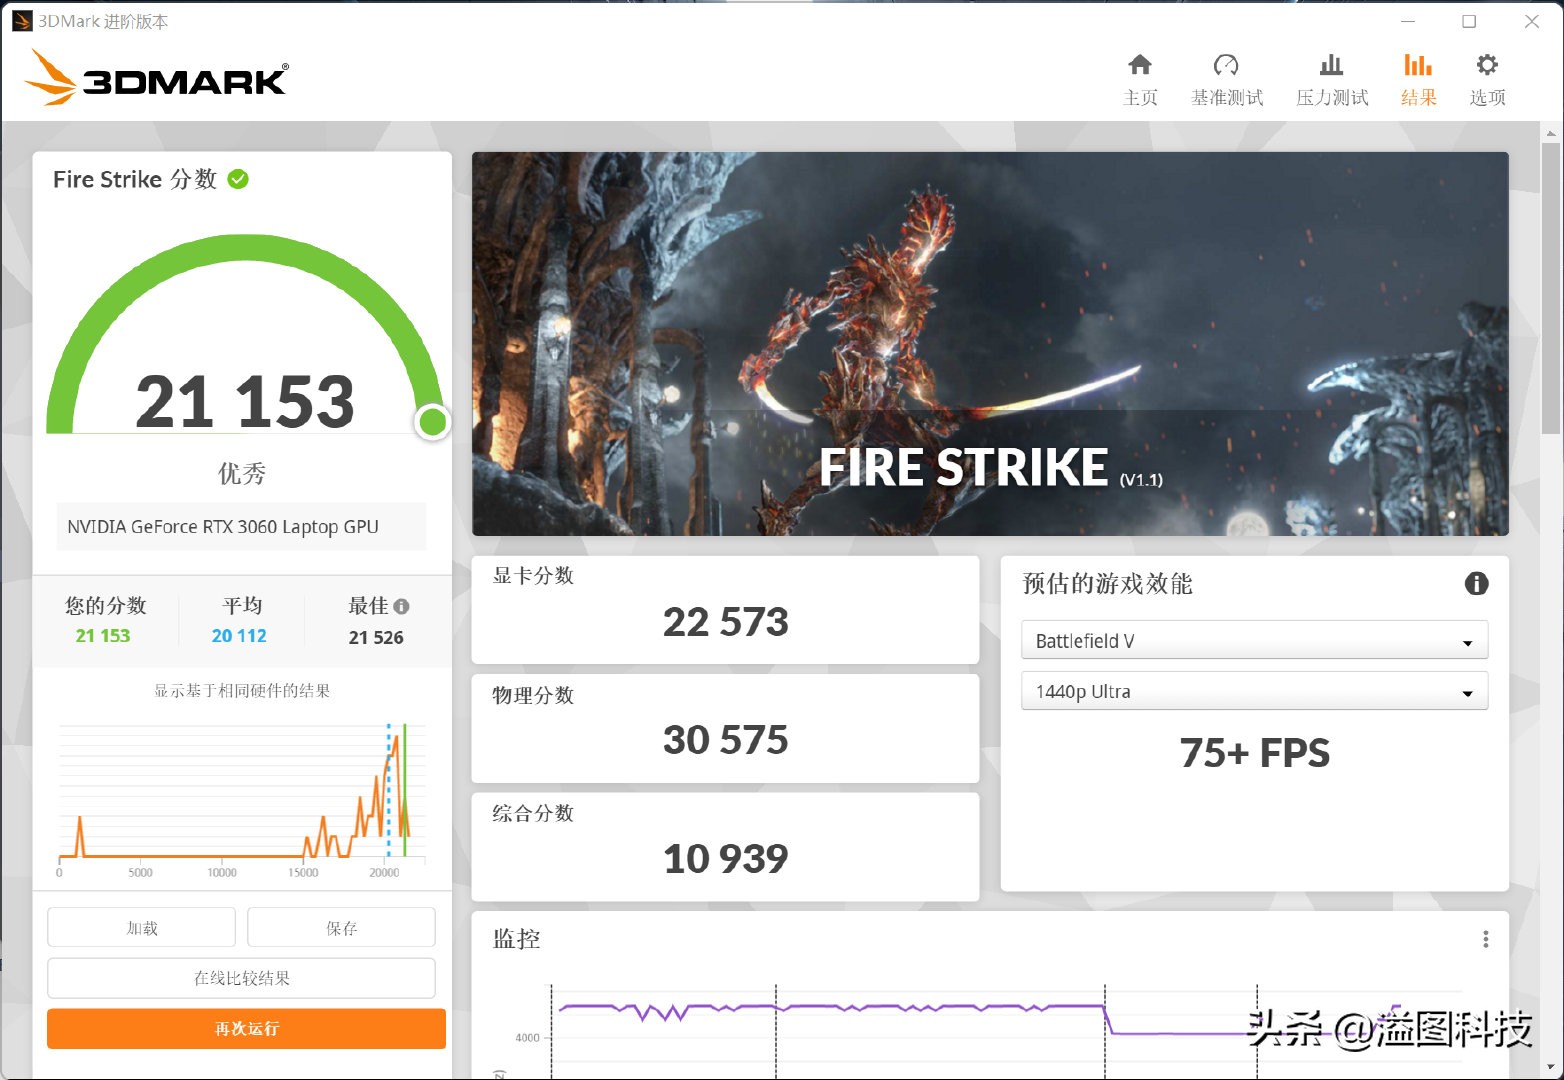Click the orange 再次运行 button
The width and height of the screenshot is (1564, 1080).
(246, 1028)
